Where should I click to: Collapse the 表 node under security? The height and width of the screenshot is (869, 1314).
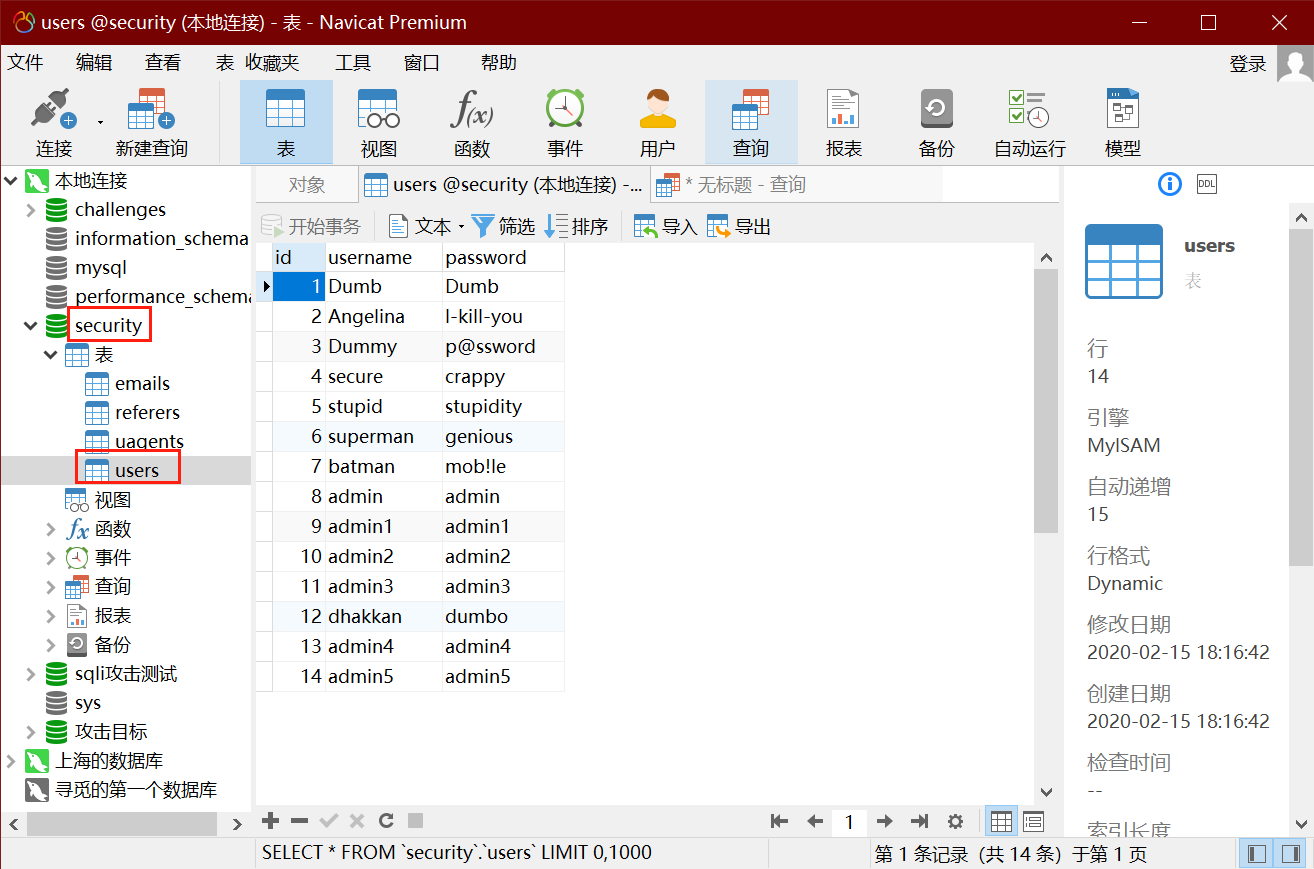(x=51, y=355)
